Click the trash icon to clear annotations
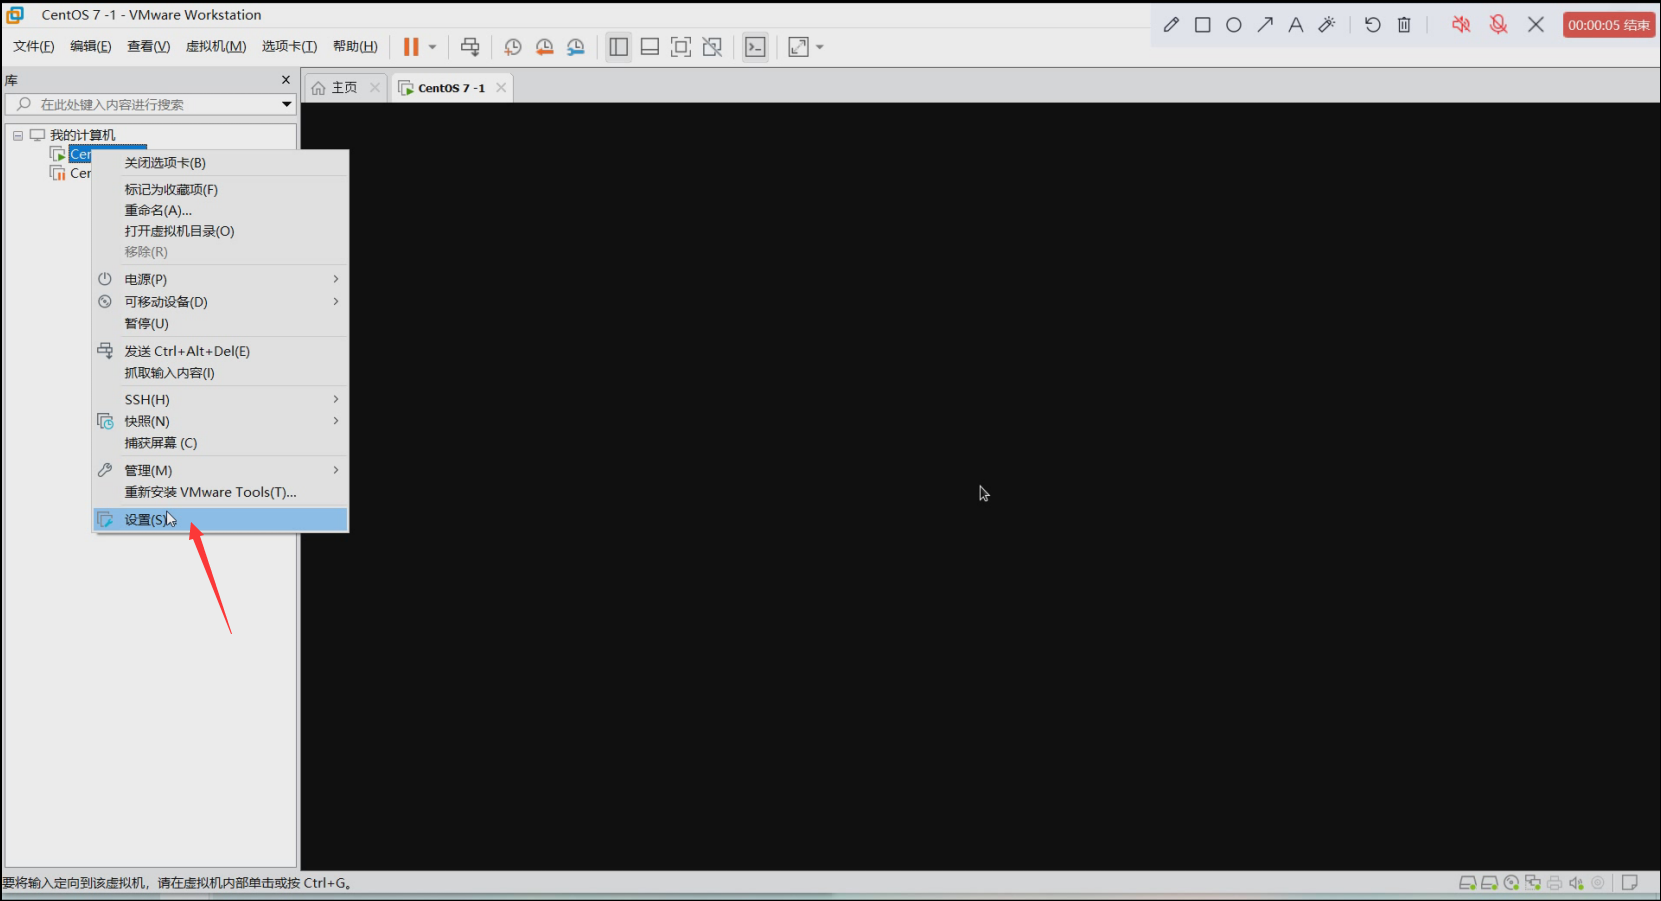This screenshot has width=1661, height=901. 1404,25
